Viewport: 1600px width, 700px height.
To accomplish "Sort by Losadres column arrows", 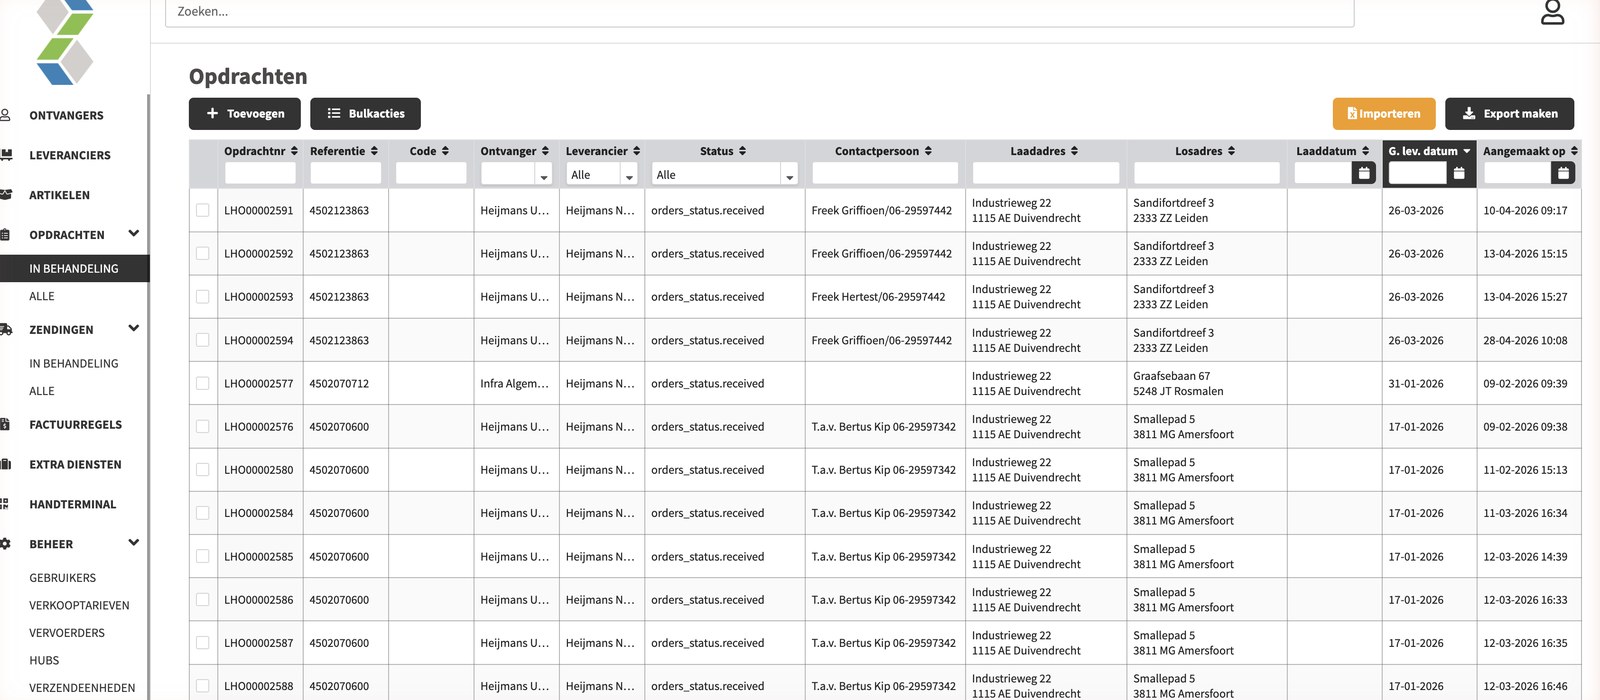I will pyautogui.click(x=1231, y=151).
